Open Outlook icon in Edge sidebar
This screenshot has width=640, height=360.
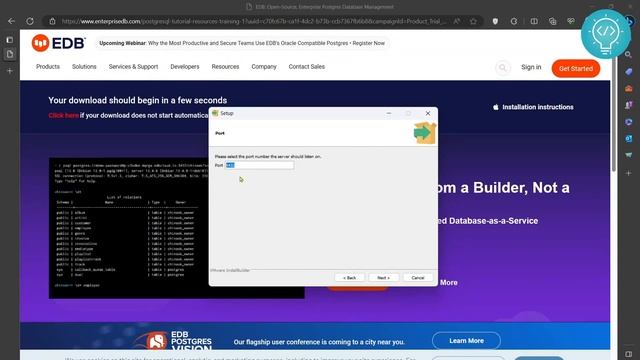pyautogui.click(x=629, y=138)
